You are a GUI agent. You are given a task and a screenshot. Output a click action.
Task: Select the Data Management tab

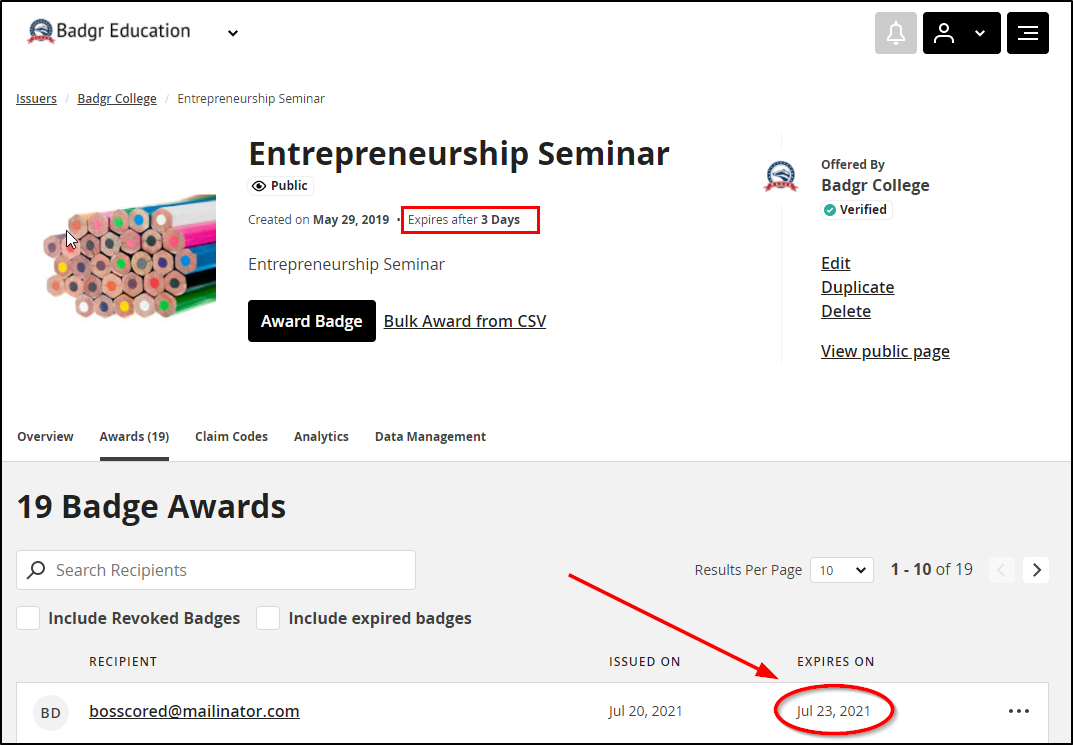tap(430, 436)
